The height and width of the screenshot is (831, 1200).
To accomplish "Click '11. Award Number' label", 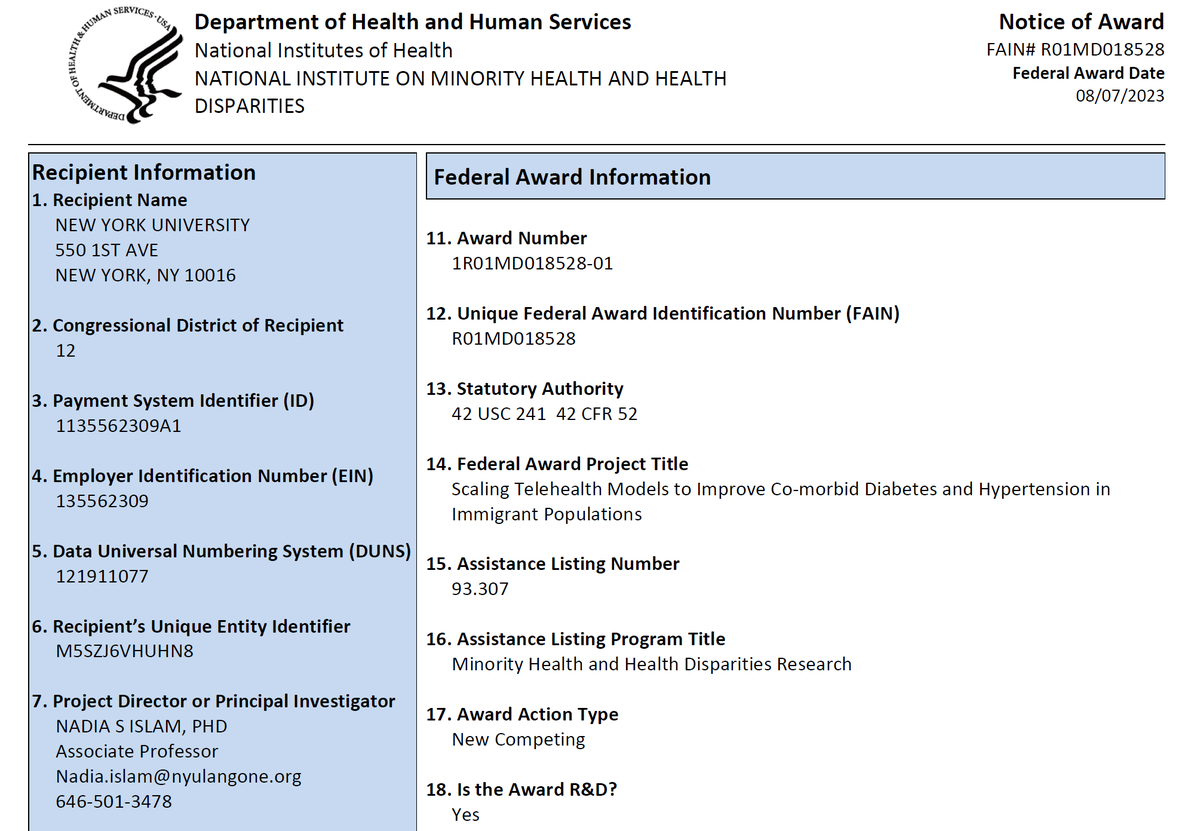I will click(507, 238).
